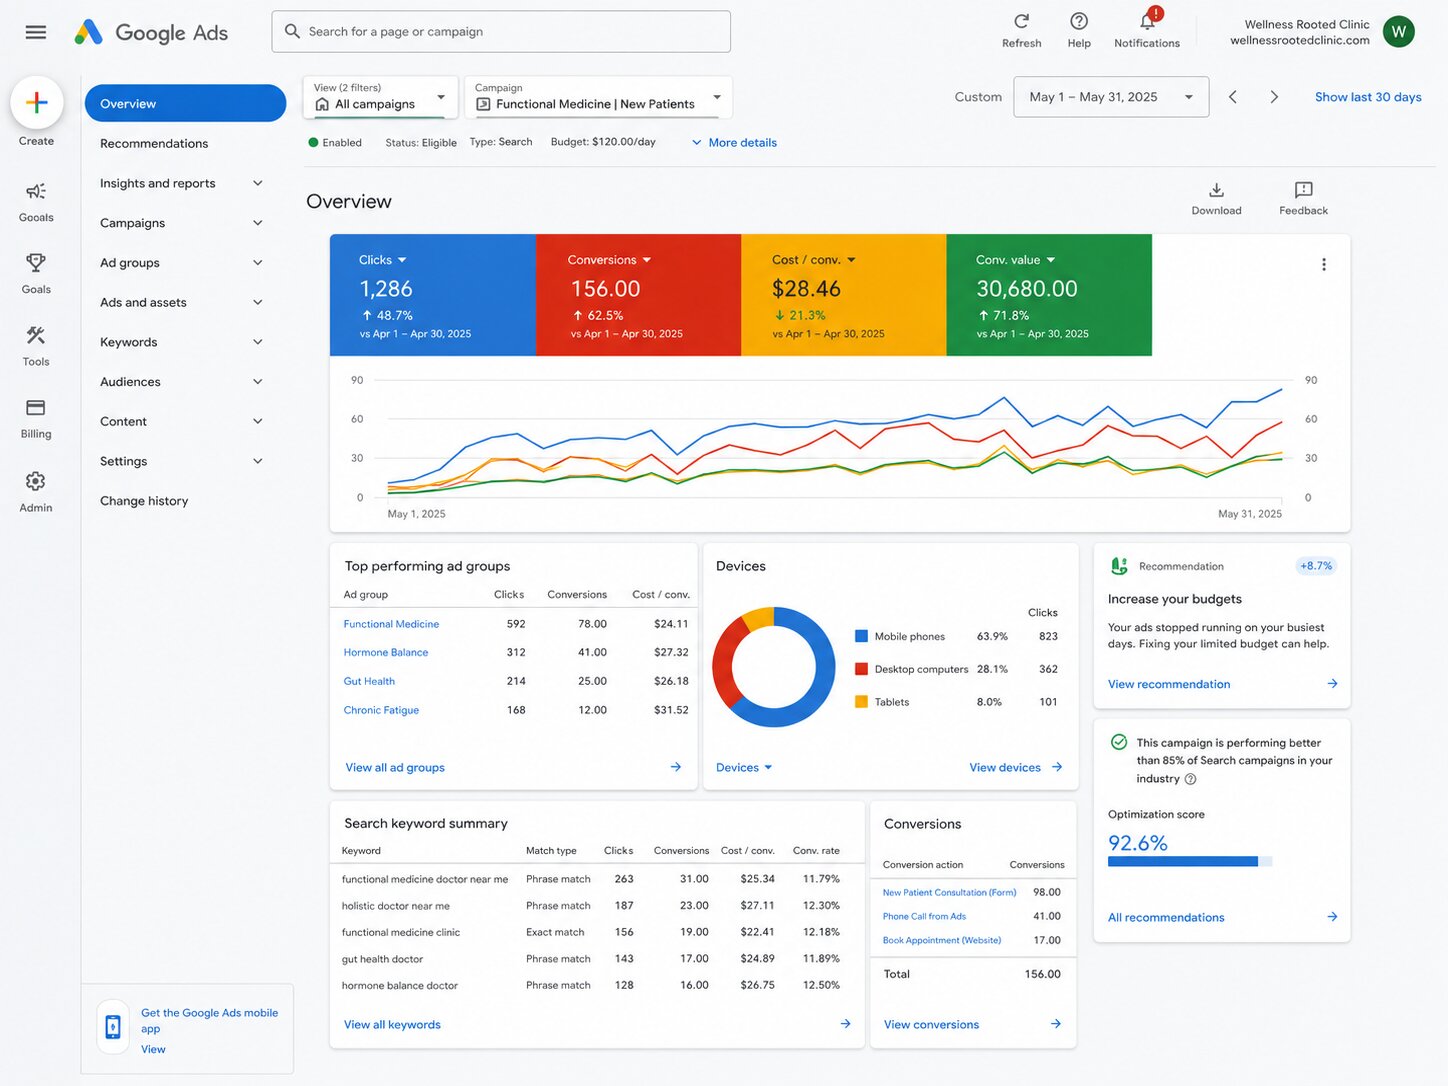Open the All campaigns view dropdown
Screen dimensions: 1448x1086
(x=380, y=97)
